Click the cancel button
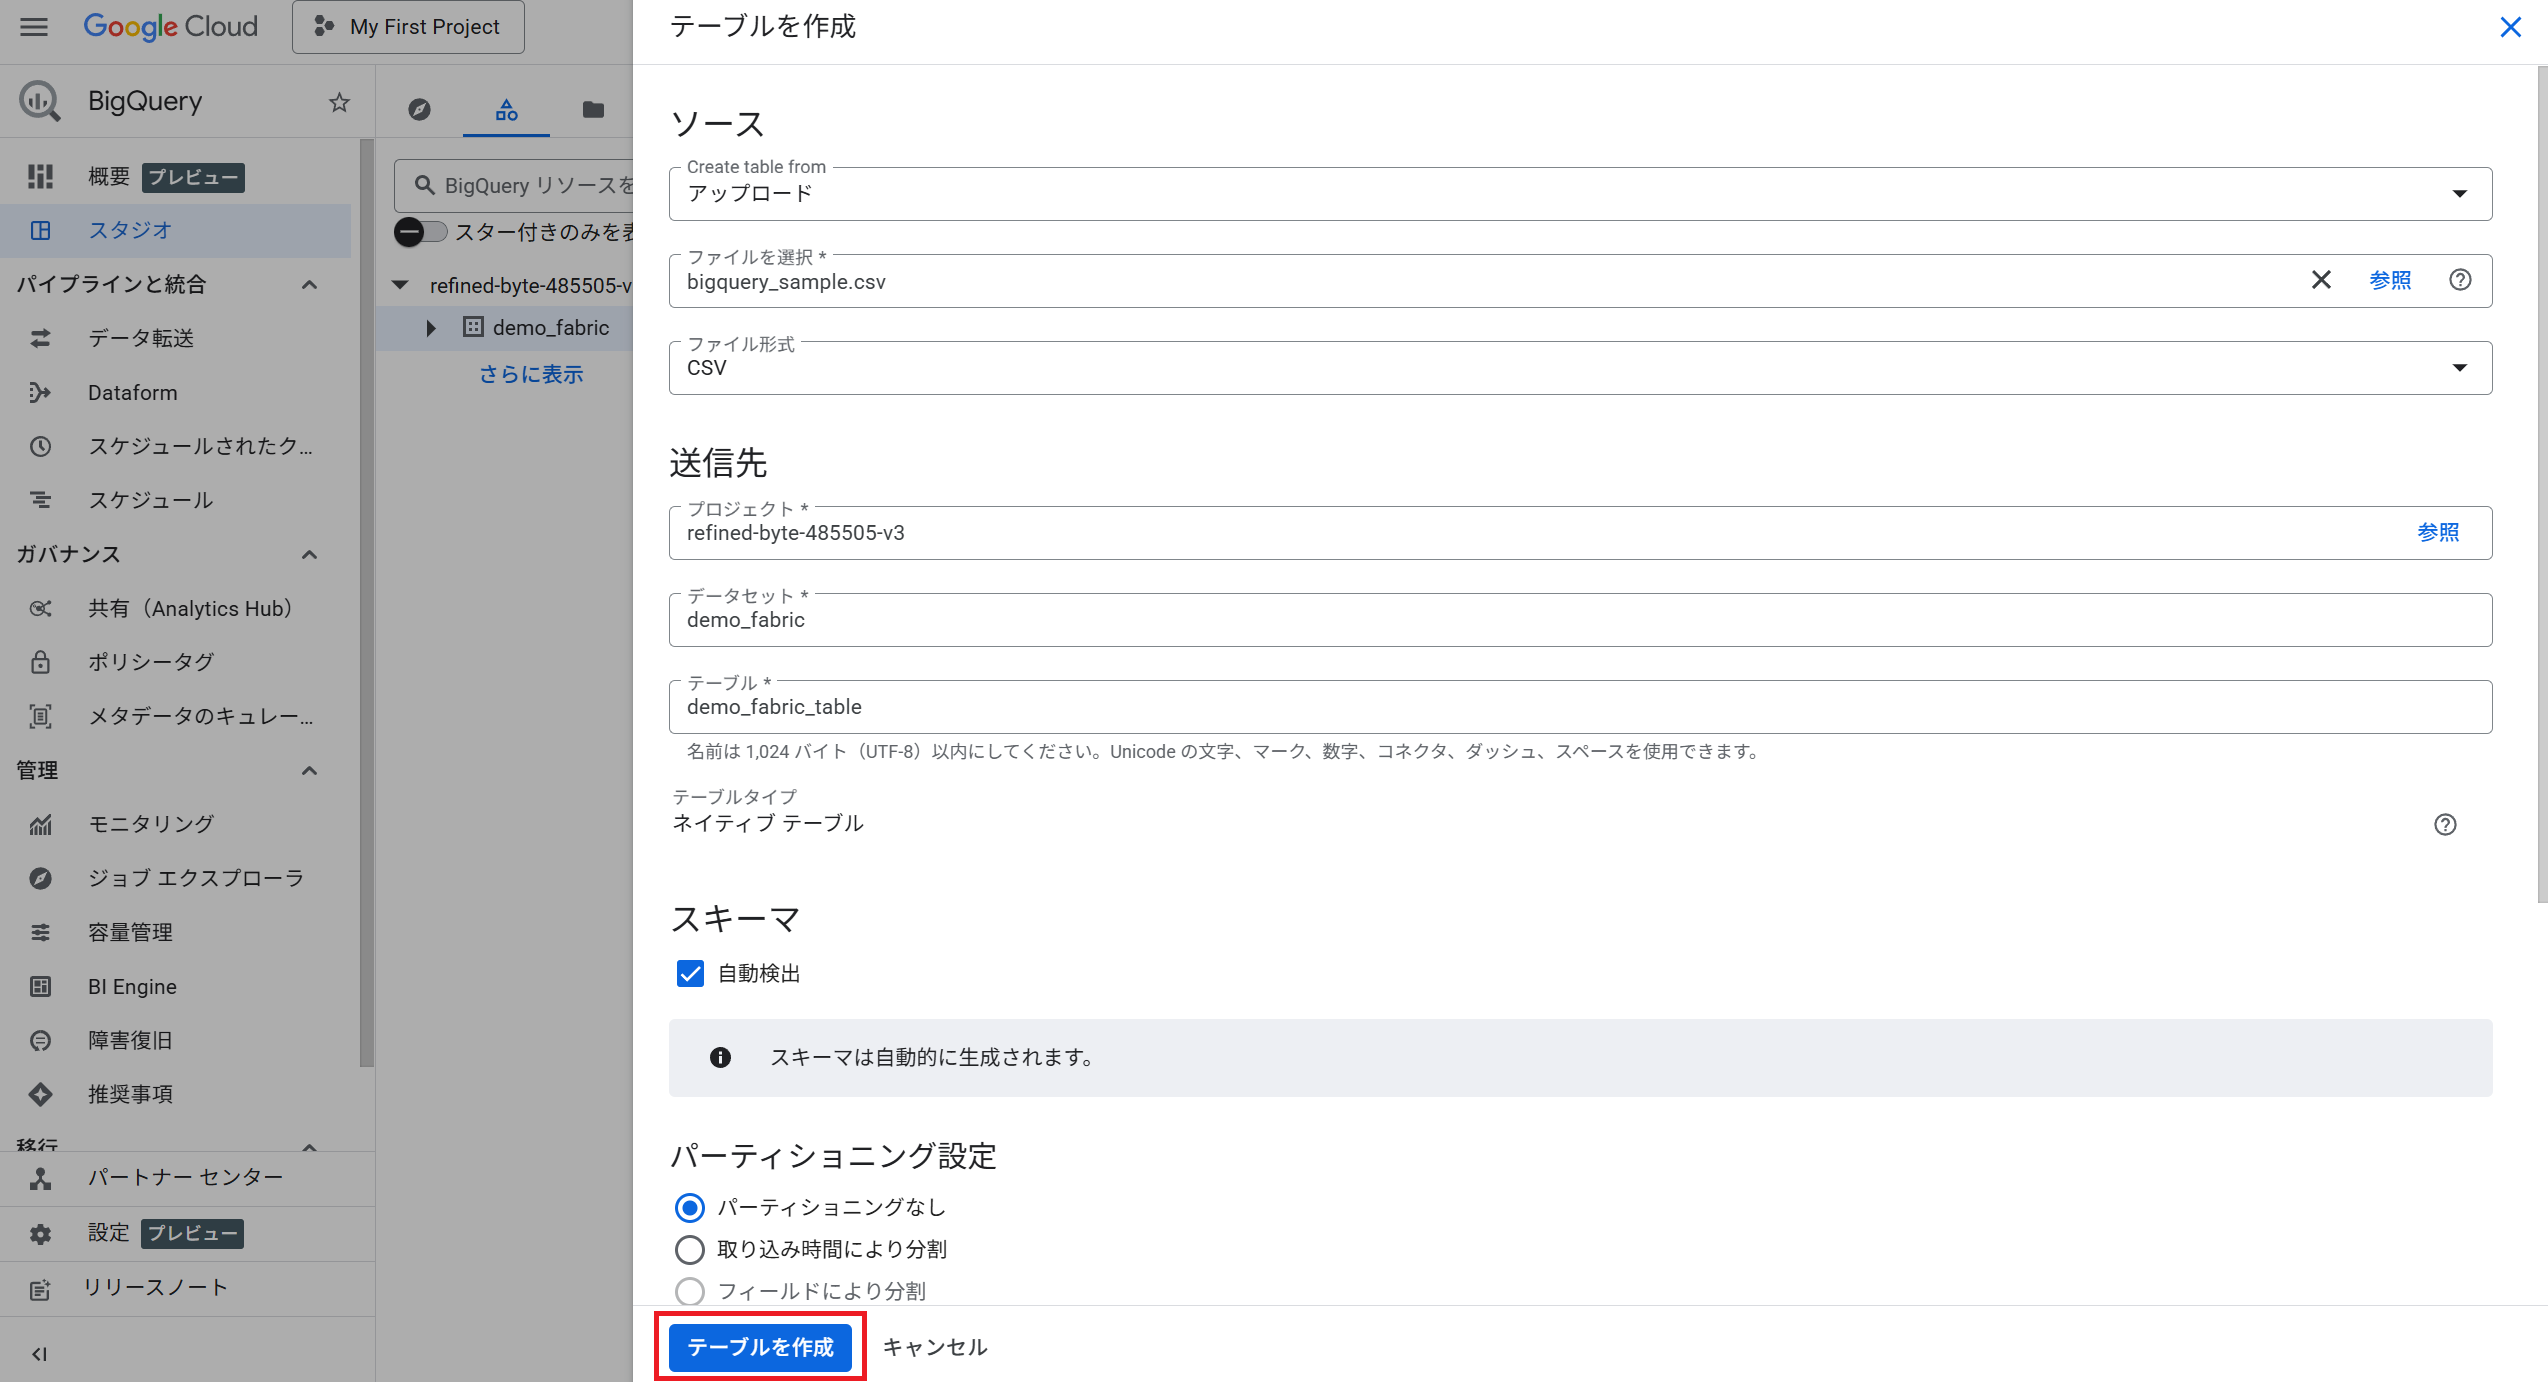The image size is (2548, 1382). click(x=934, y=1347)
